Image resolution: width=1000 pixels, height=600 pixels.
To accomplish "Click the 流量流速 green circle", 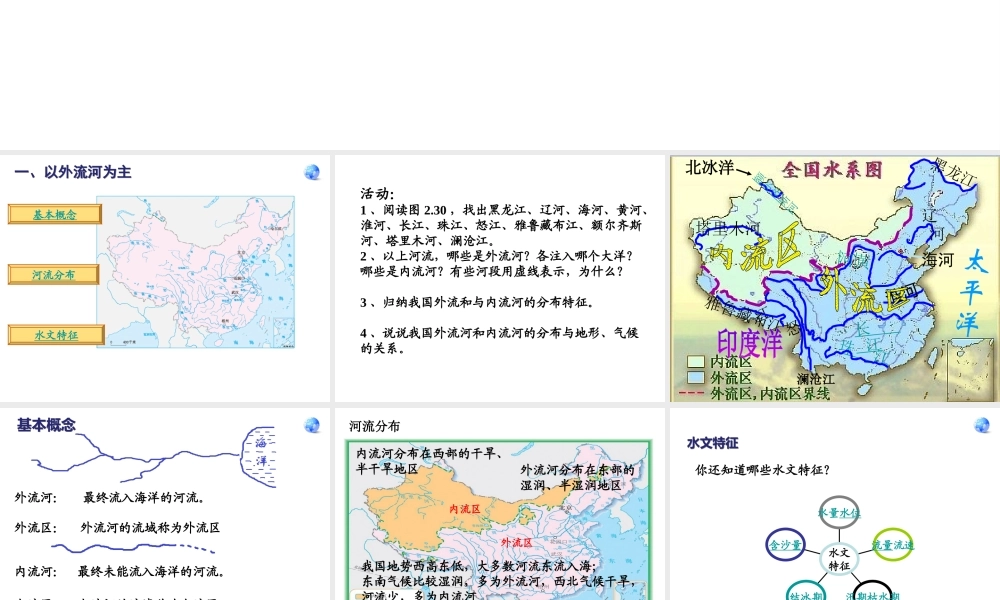I will (892, 545).
